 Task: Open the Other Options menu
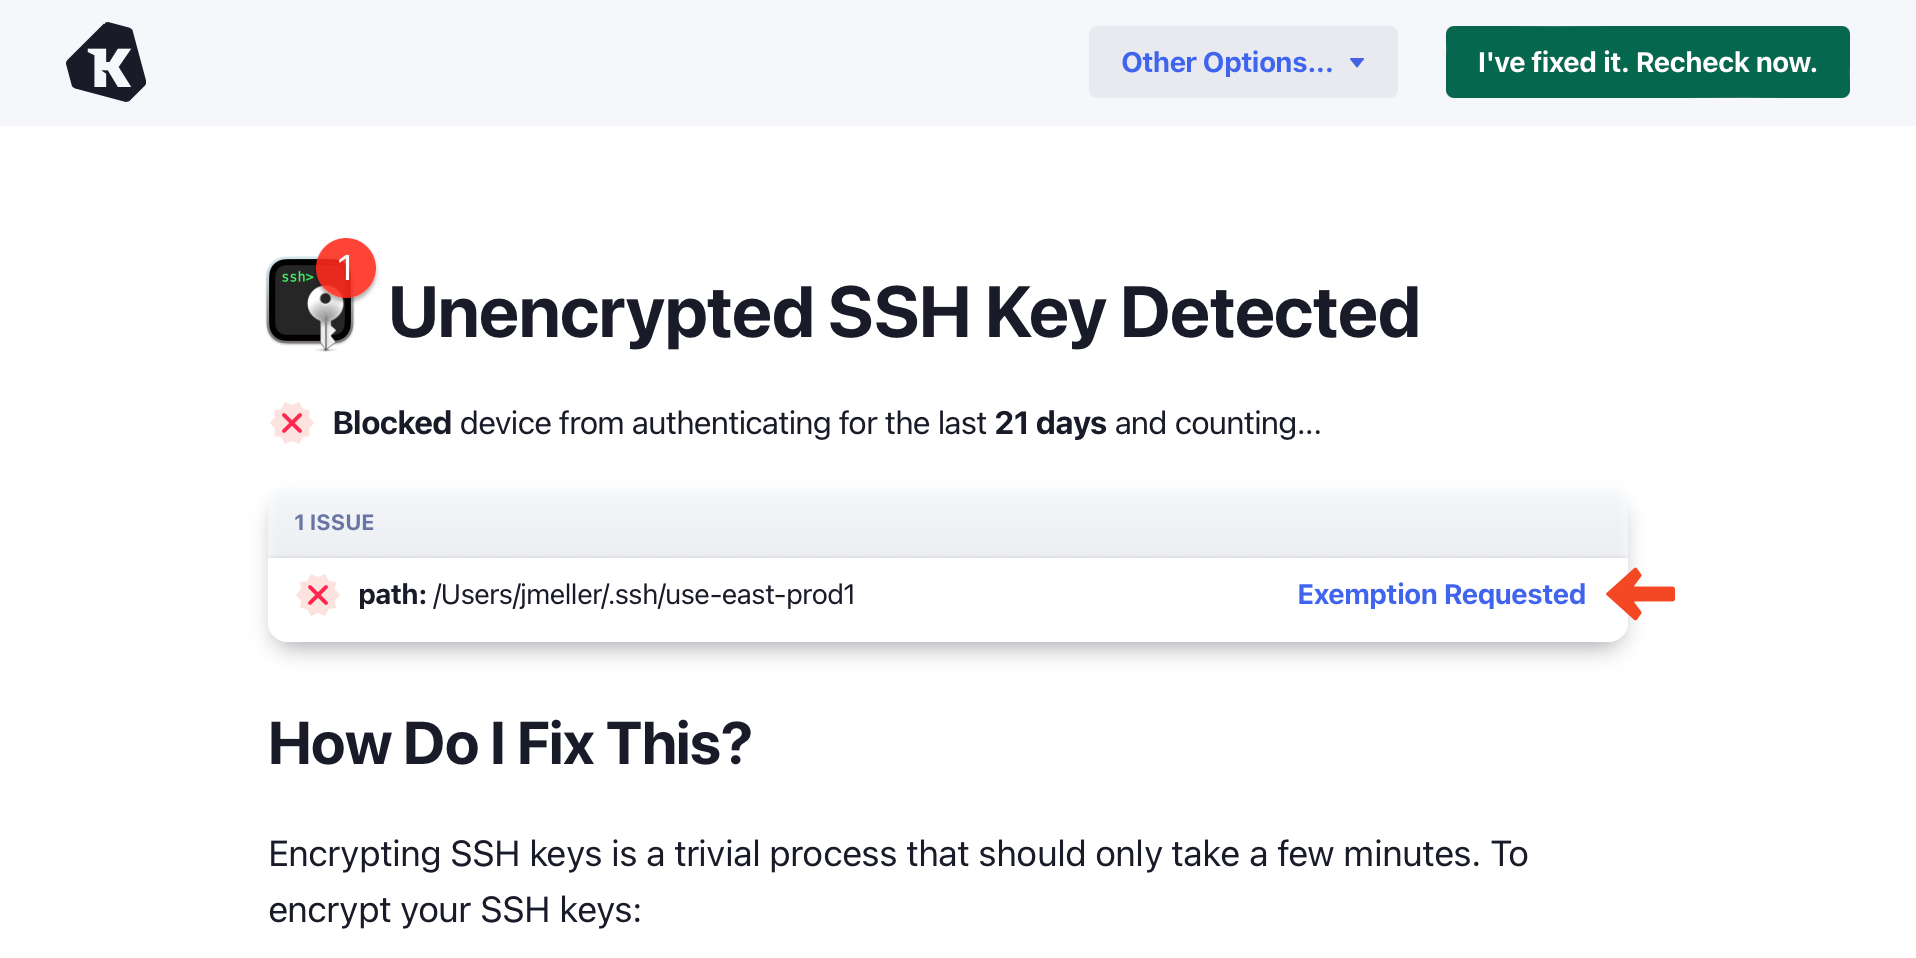click(x=1226, y=62)
